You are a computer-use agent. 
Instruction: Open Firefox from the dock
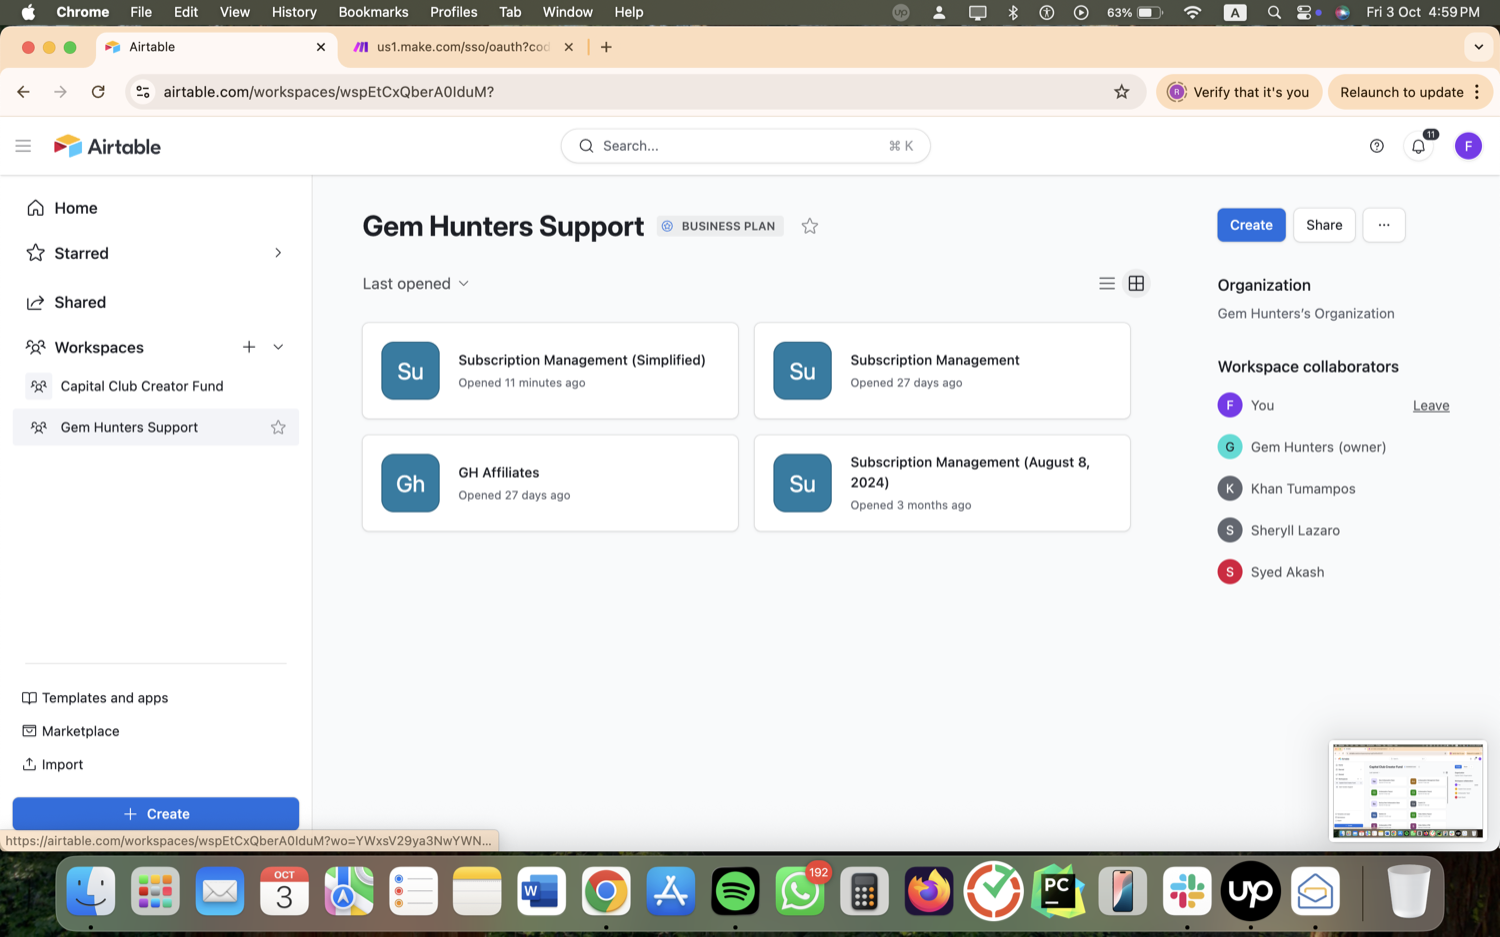tap(929, 891)
